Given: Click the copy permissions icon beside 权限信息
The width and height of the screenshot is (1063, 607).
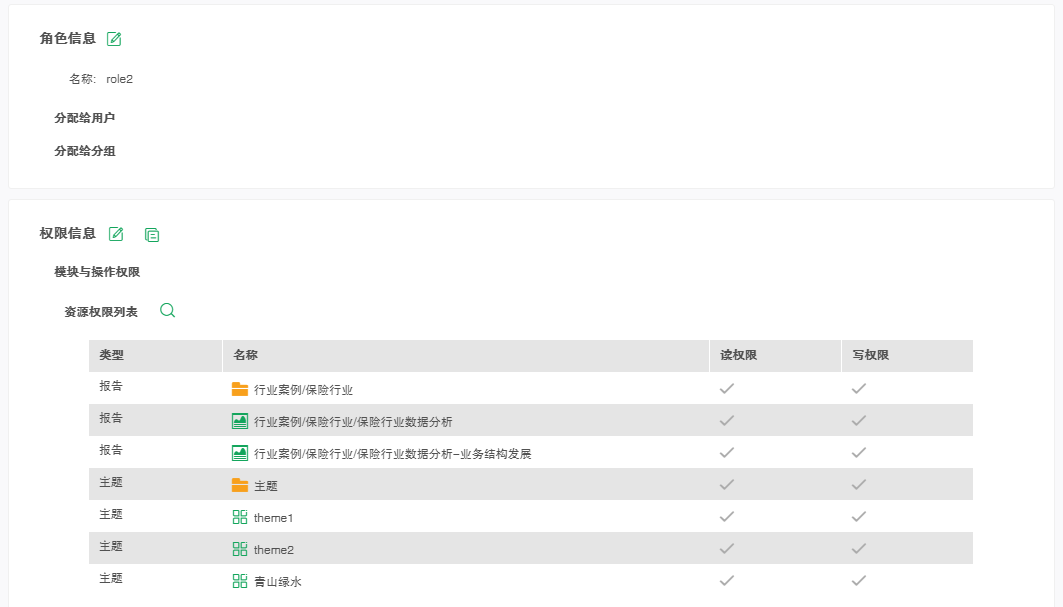Looking at the screenshot, I should pyautogui.click(x=152, y=235).
